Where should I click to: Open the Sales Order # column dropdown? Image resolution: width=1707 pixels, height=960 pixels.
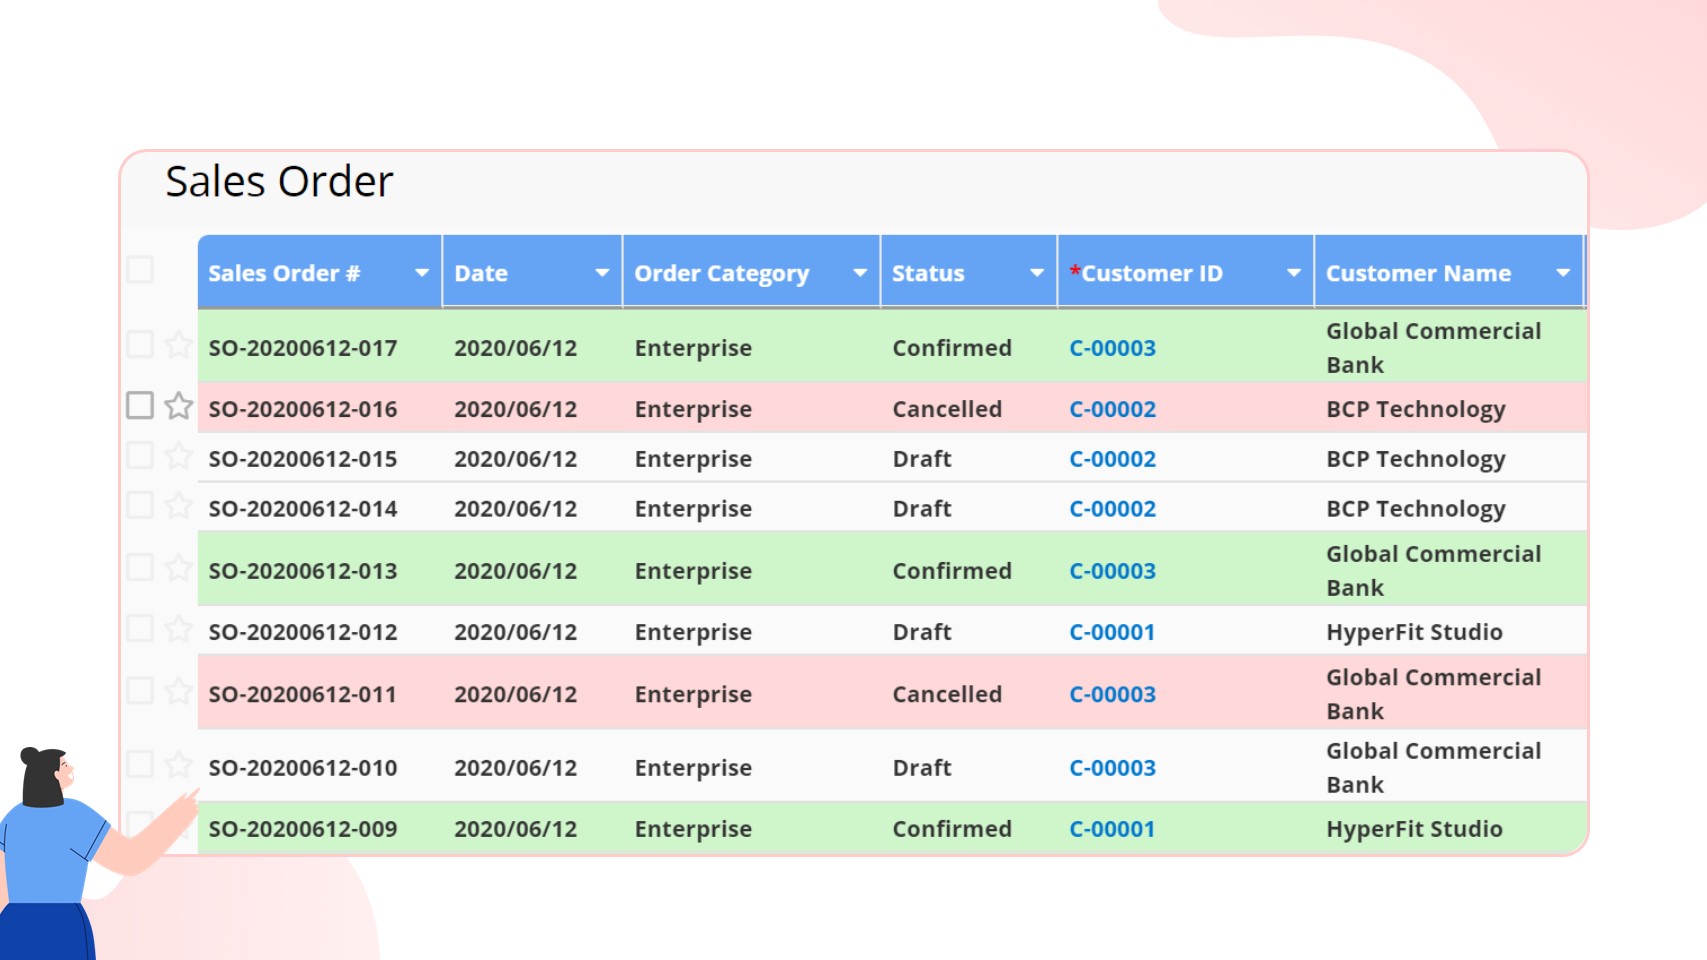pyautogui.click(x=421, y=273)
